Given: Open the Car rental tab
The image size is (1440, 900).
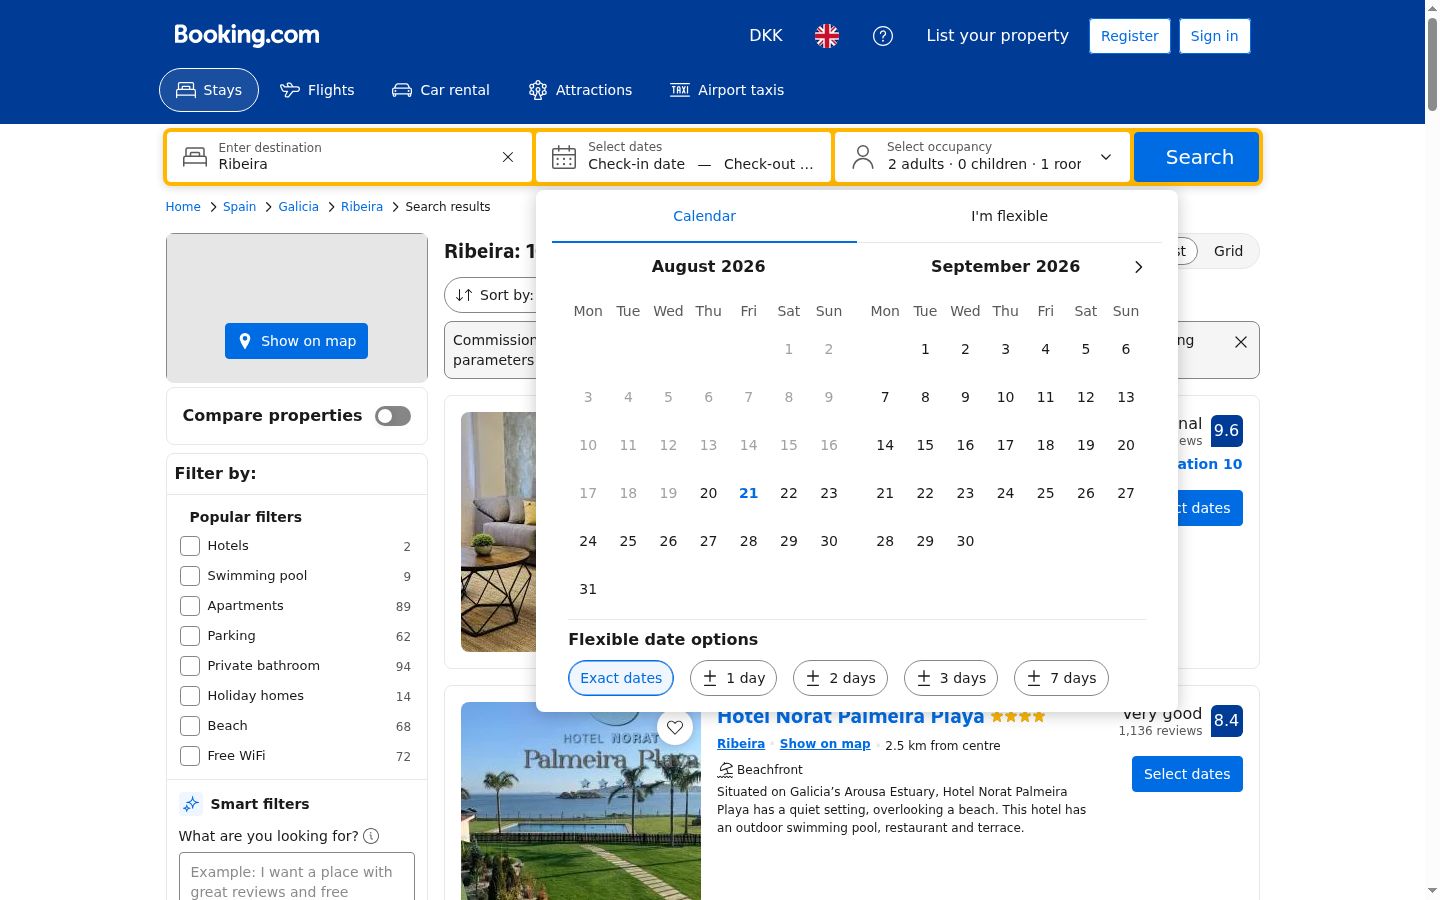Looking at the screenshot, I should click(x=441, y=90).
